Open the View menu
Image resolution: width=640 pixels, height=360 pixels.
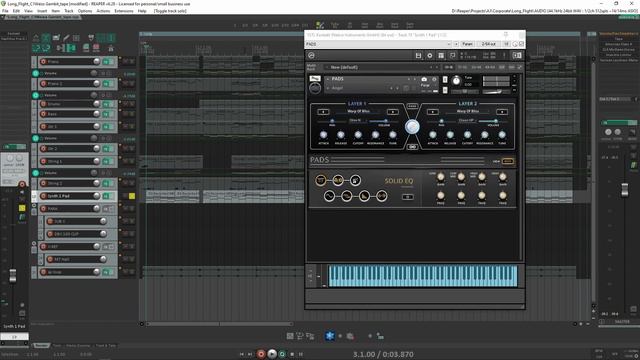[x=28, y=11]
